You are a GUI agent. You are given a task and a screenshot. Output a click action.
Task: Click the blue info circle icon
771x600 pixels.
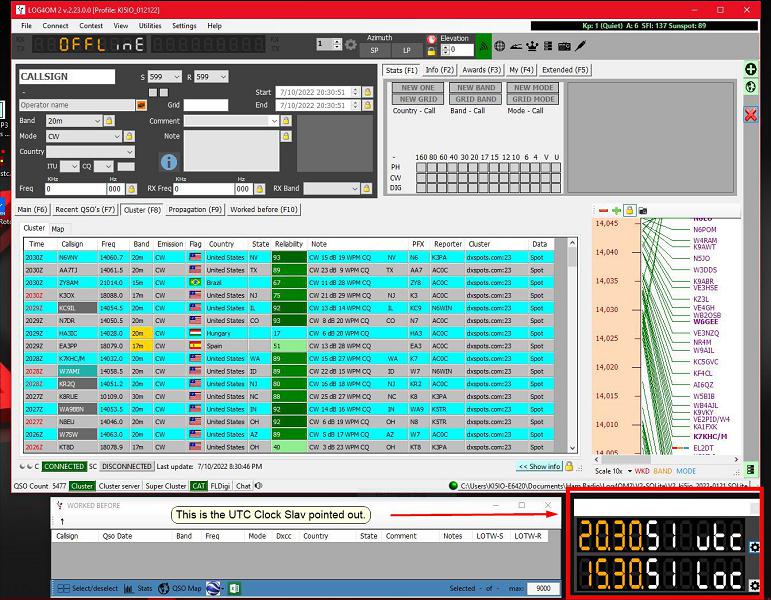click(x=169, y=162)
